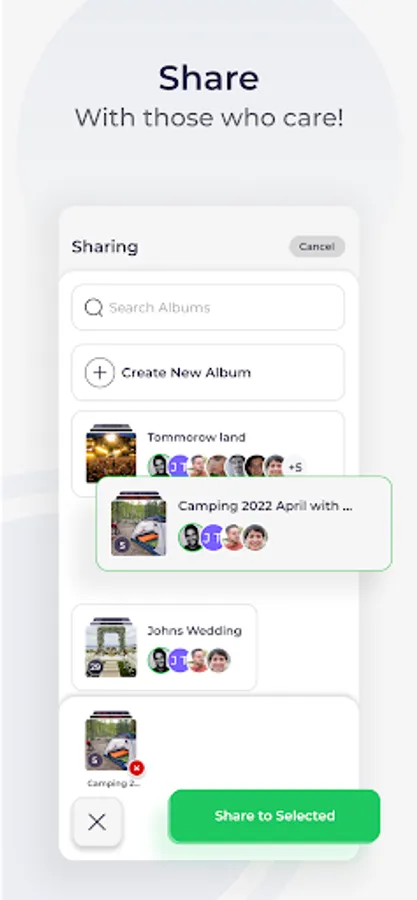417x900 pixels.
Task: Click the selected Camping thumbnail in bottom tray
Action: (x=111, y=742)
